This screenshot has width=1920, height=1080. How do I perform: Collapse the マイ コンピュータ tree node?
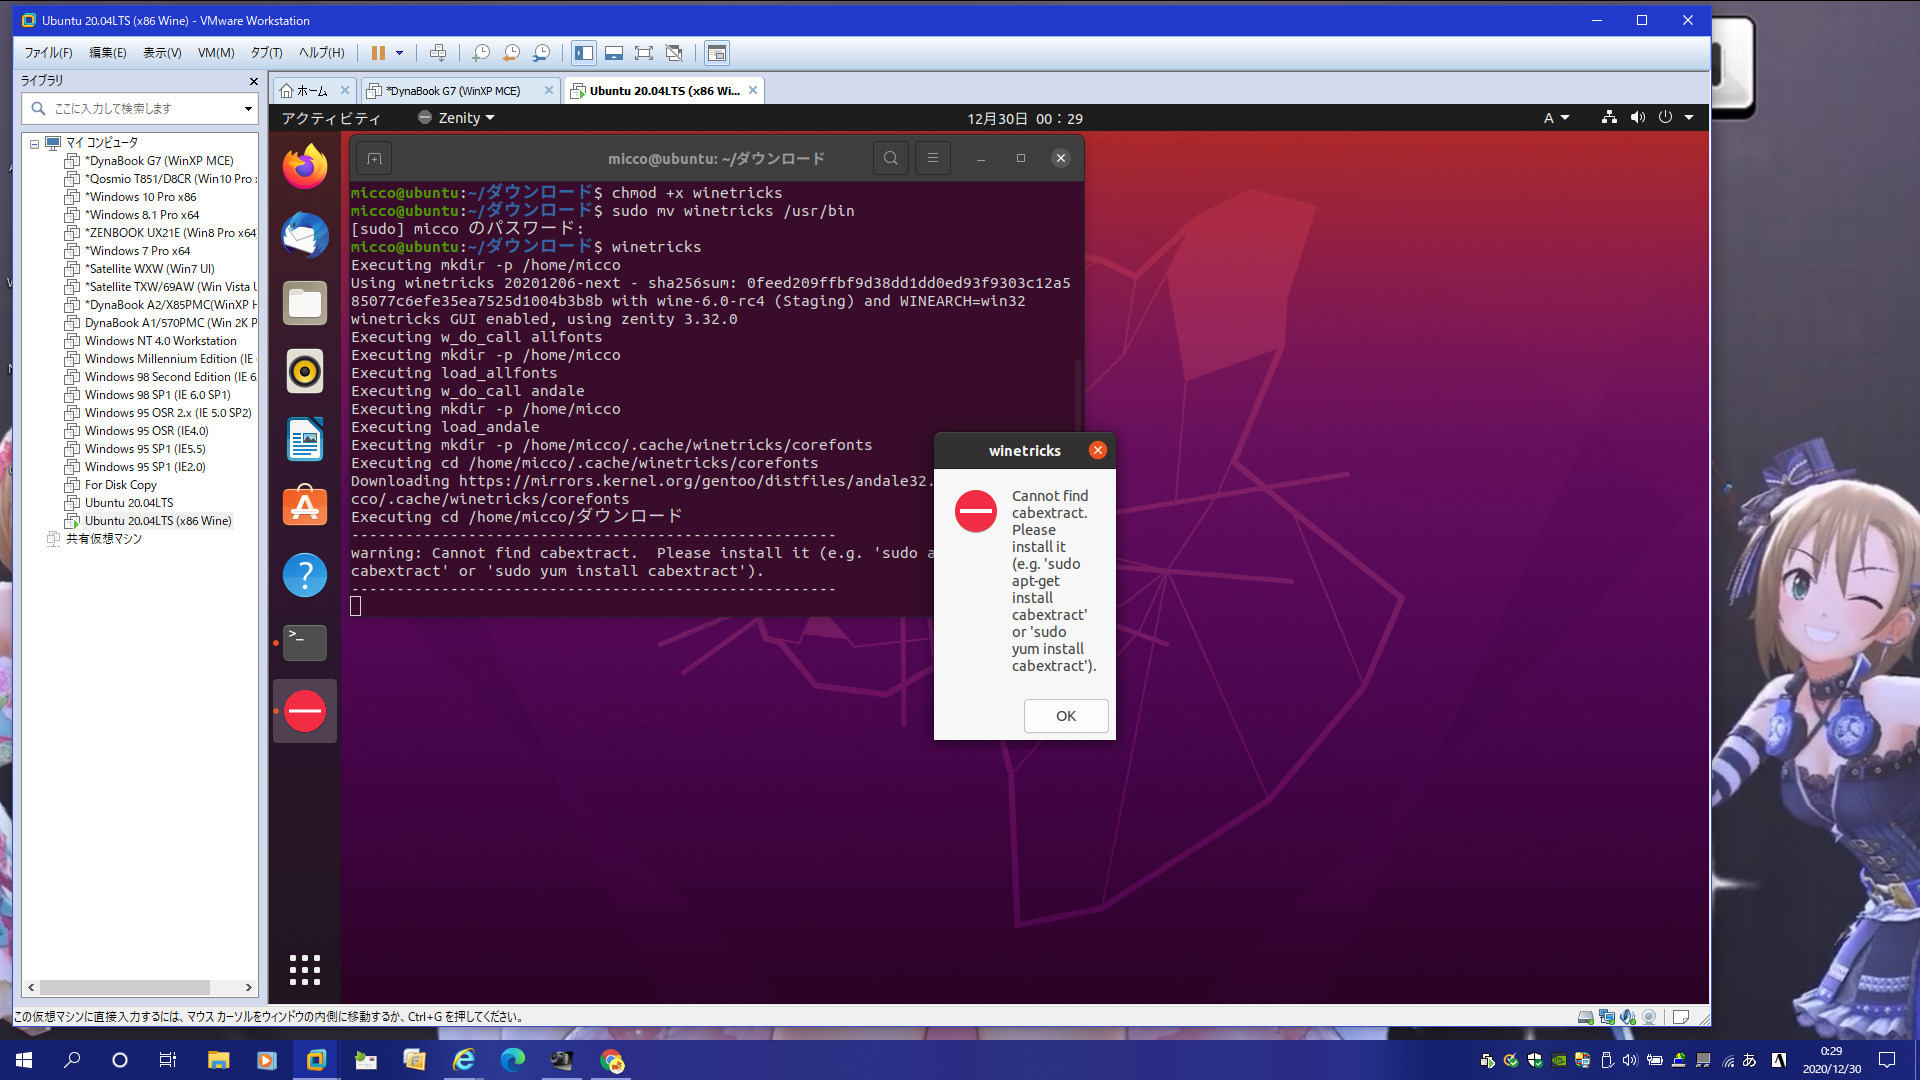[34, 143]
